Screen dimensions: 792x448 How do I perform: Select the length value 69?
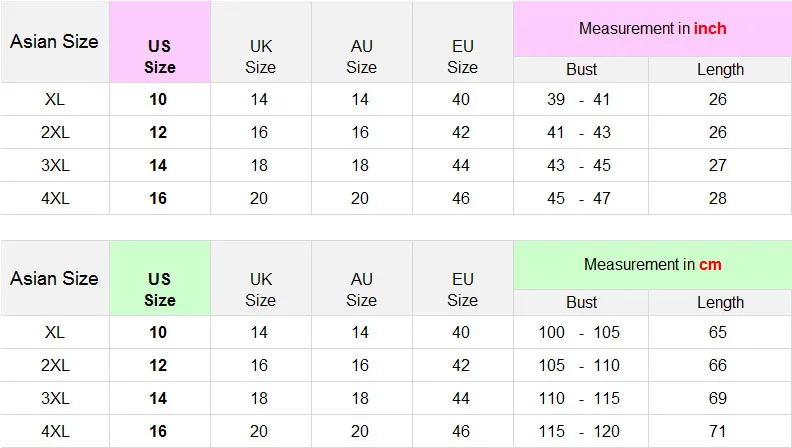pos(718,398)
